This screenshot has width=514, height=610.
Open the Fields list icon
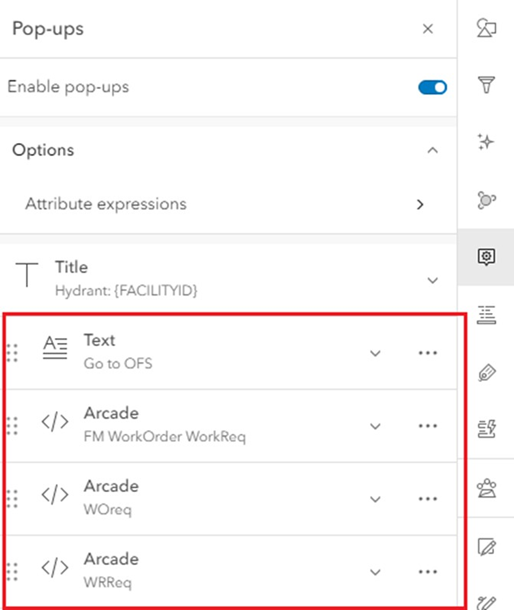pyautogui.click(x=486, y=315)
